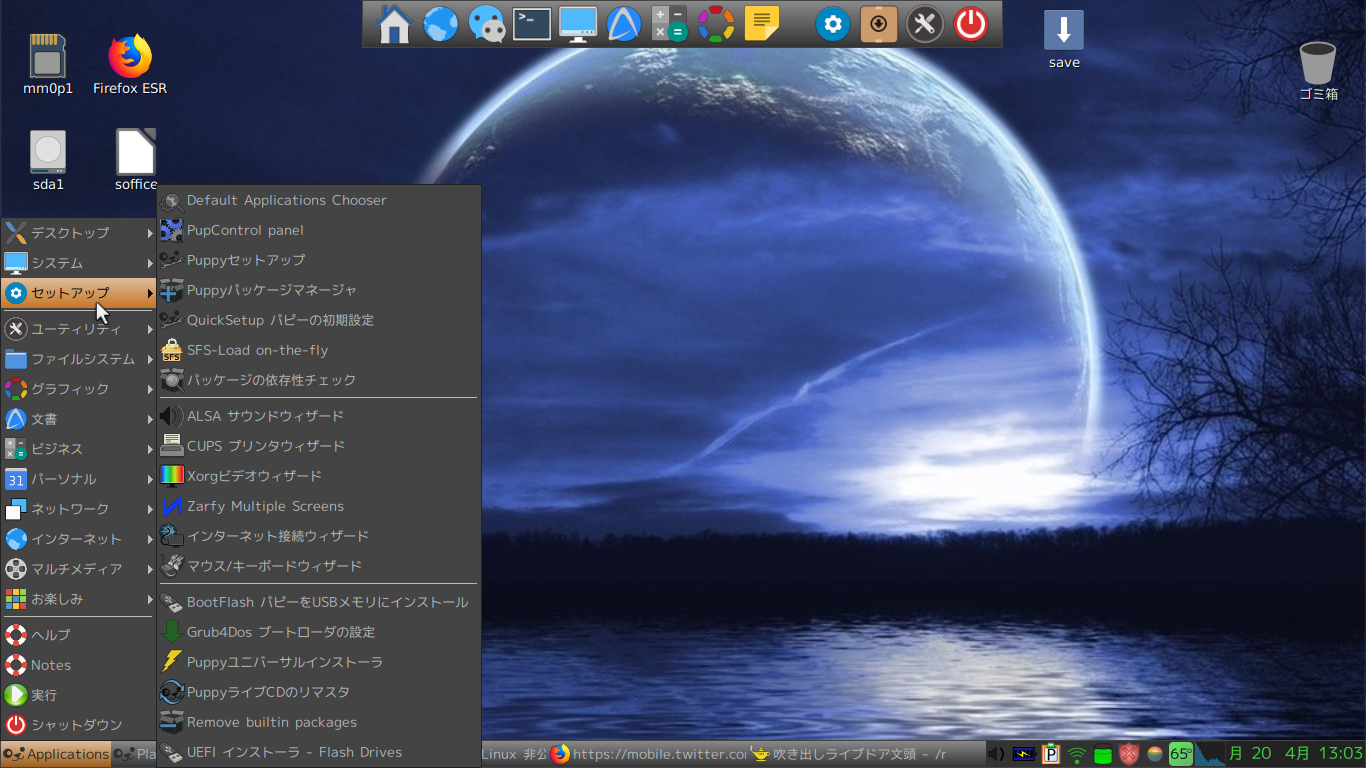This screenshot has width=1366, height=768.
Task: Click the save desktop icon
Action: coord(1064,40)
